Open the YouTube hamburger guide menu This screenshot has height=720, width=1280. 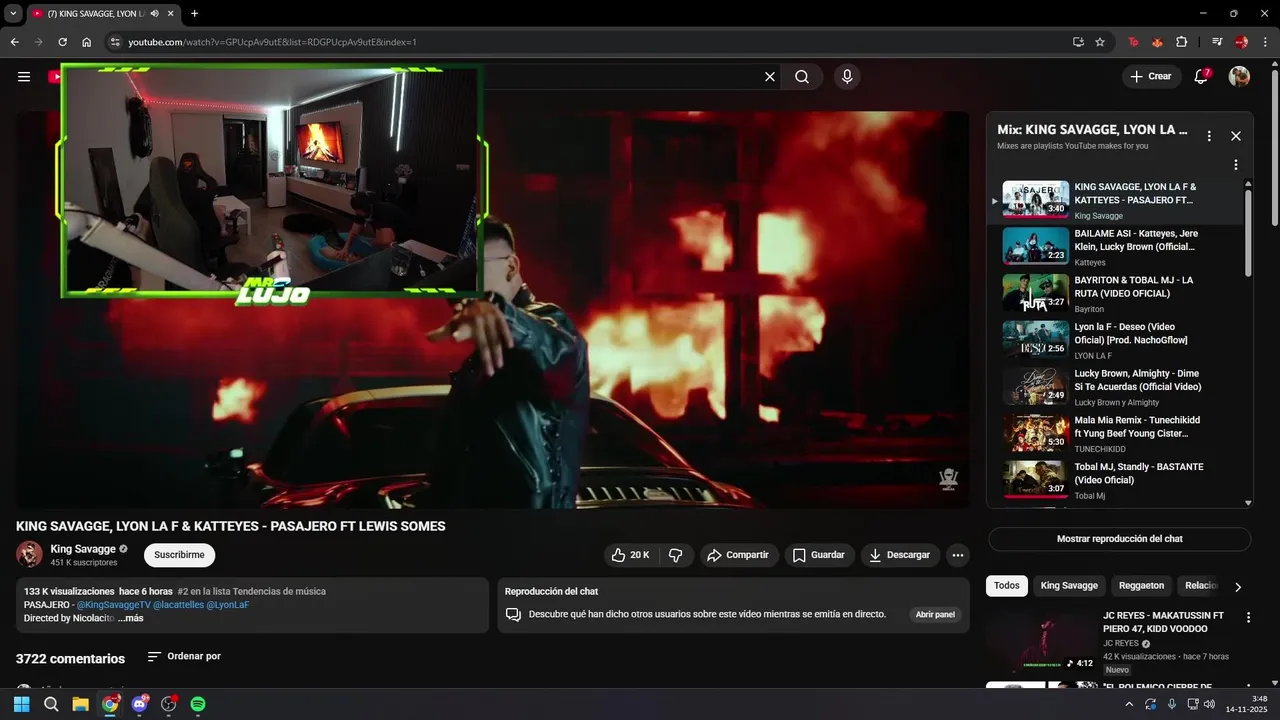coord(24,77)
